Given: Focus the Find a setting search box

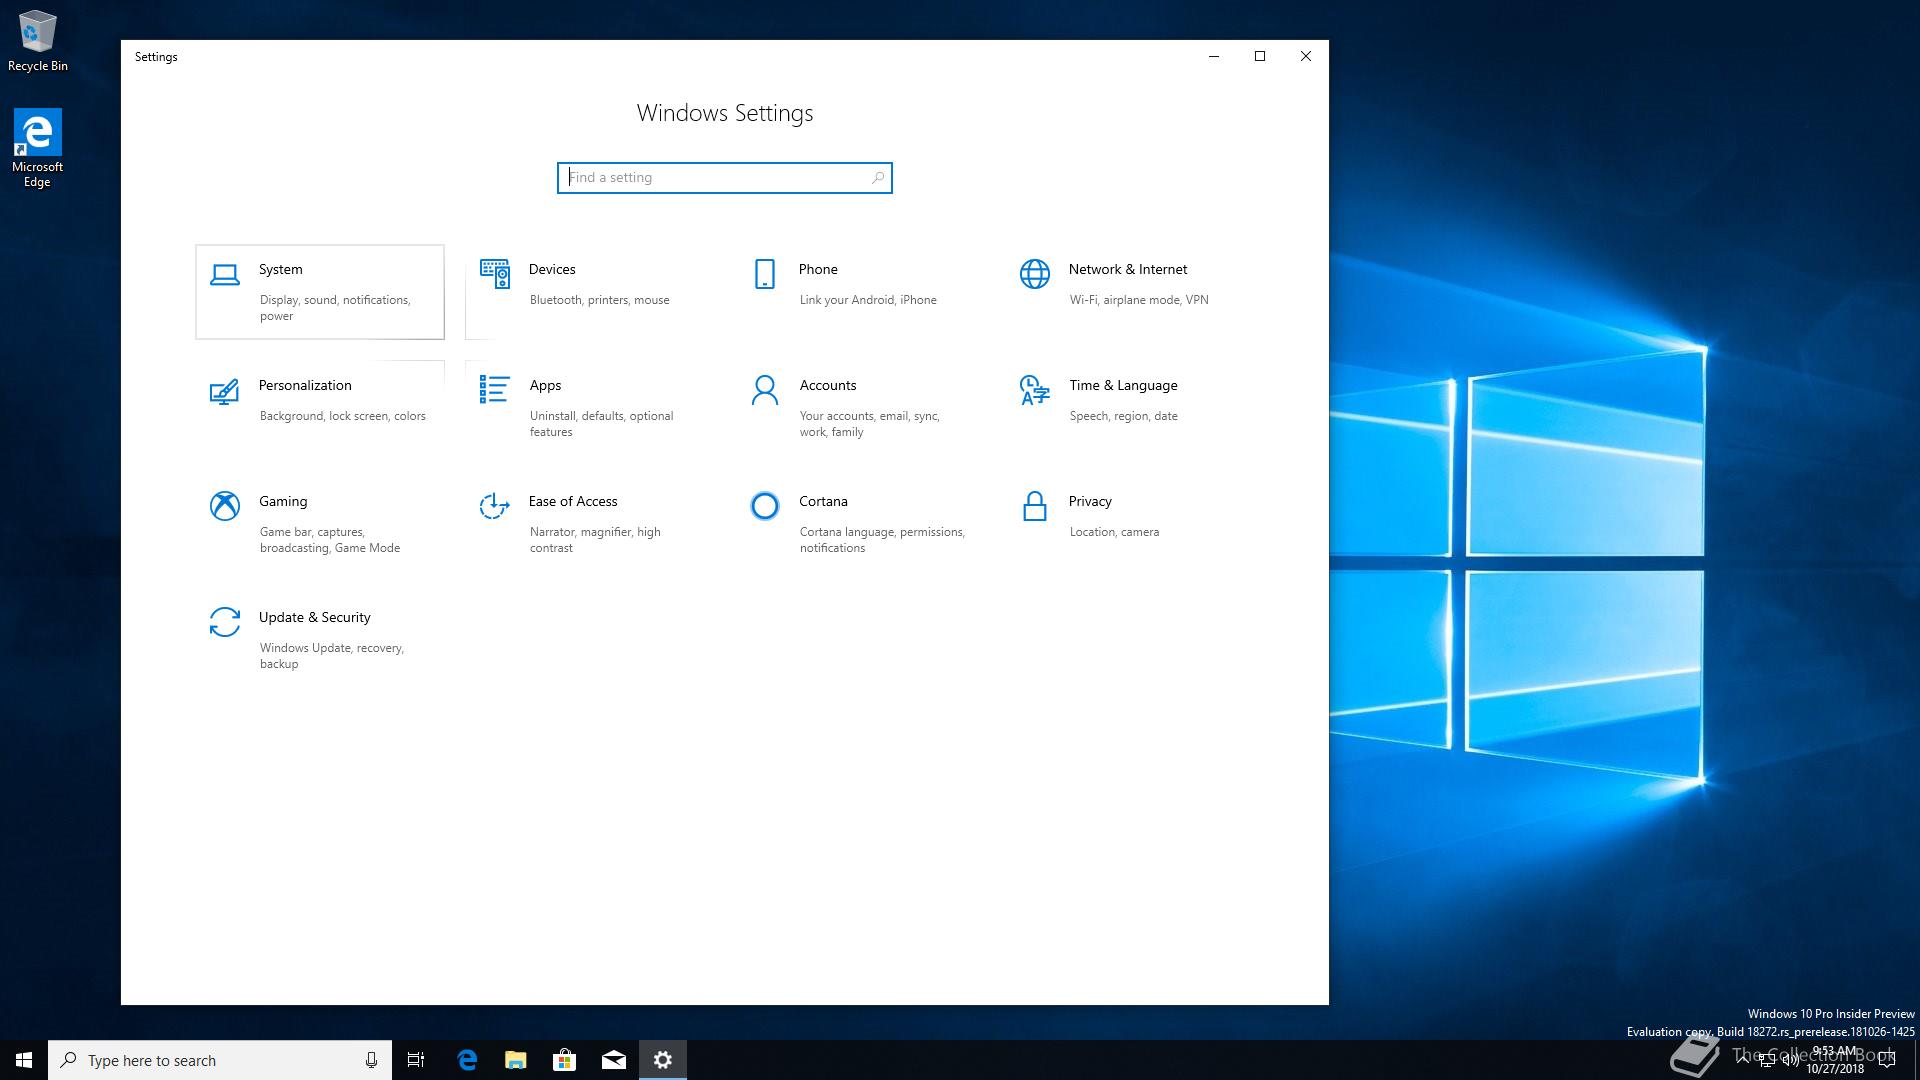Looking at the screenshot, I should pos(725,178).
